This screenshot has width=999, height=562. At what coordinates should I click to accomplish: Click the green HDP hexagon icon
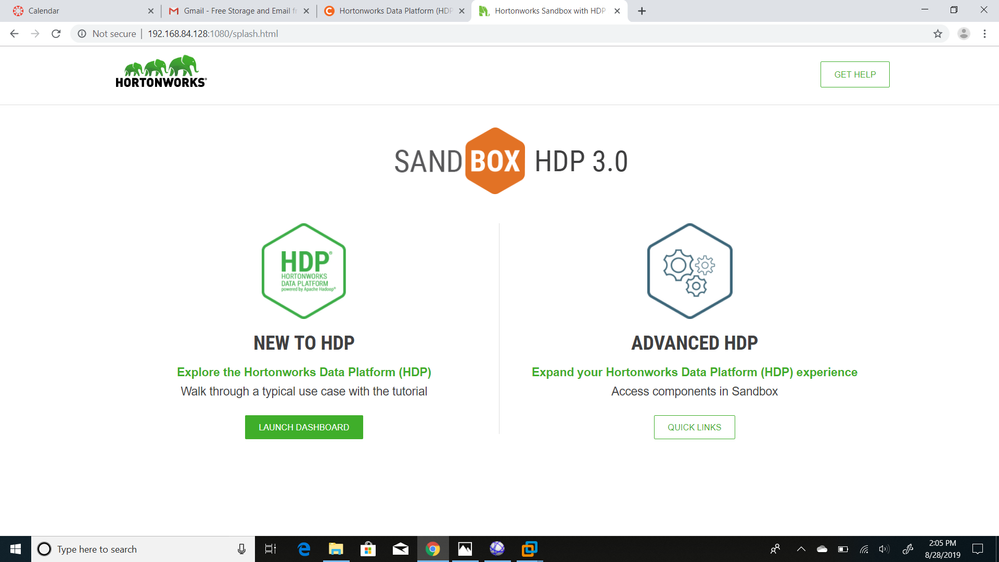pos(304,271)
